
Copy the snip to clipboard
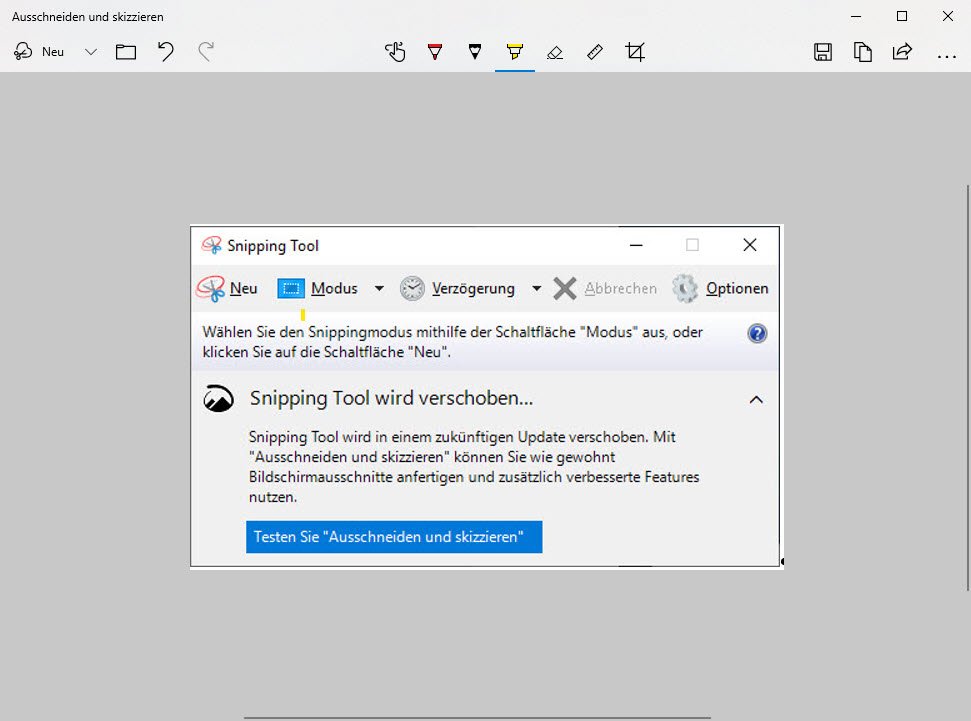click(863, 52)
